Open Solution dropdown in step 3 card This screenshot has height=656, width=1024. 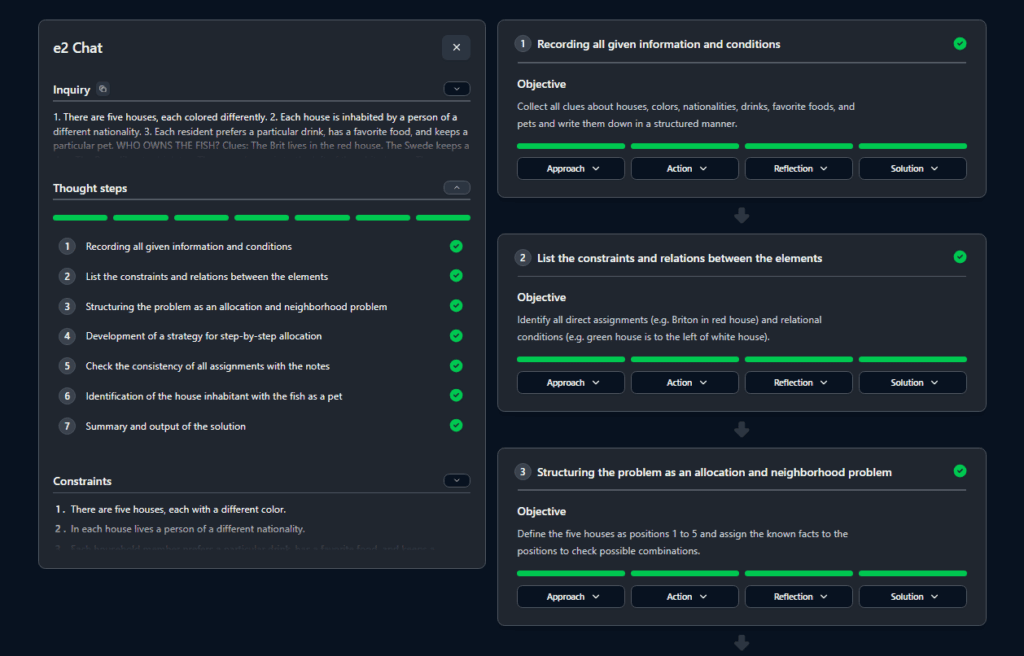pos(912,597)
